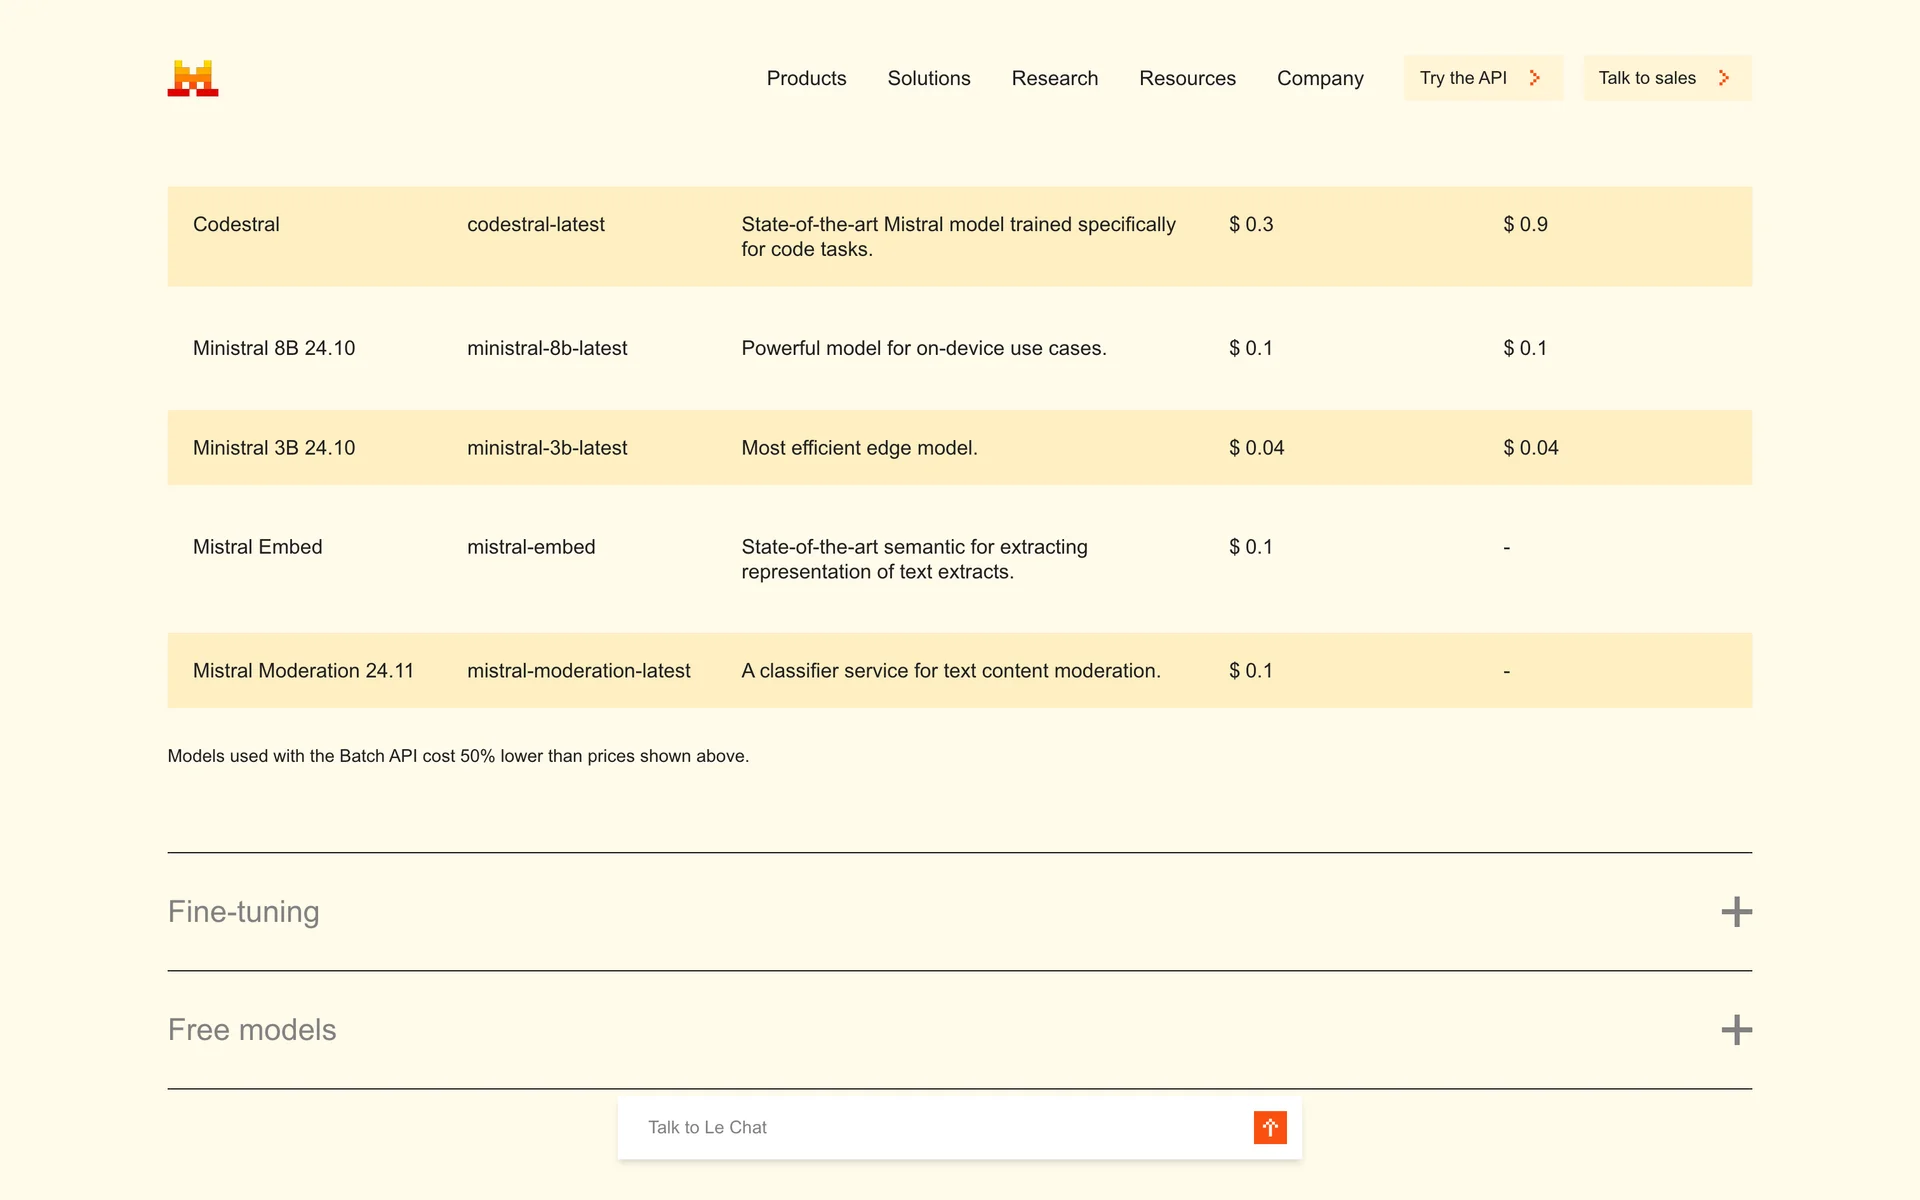Screen dimensions: 1920x1200
Task: Click the arrow icon on Try the API
Action: pyautogui.click(x=1535, y=78)
